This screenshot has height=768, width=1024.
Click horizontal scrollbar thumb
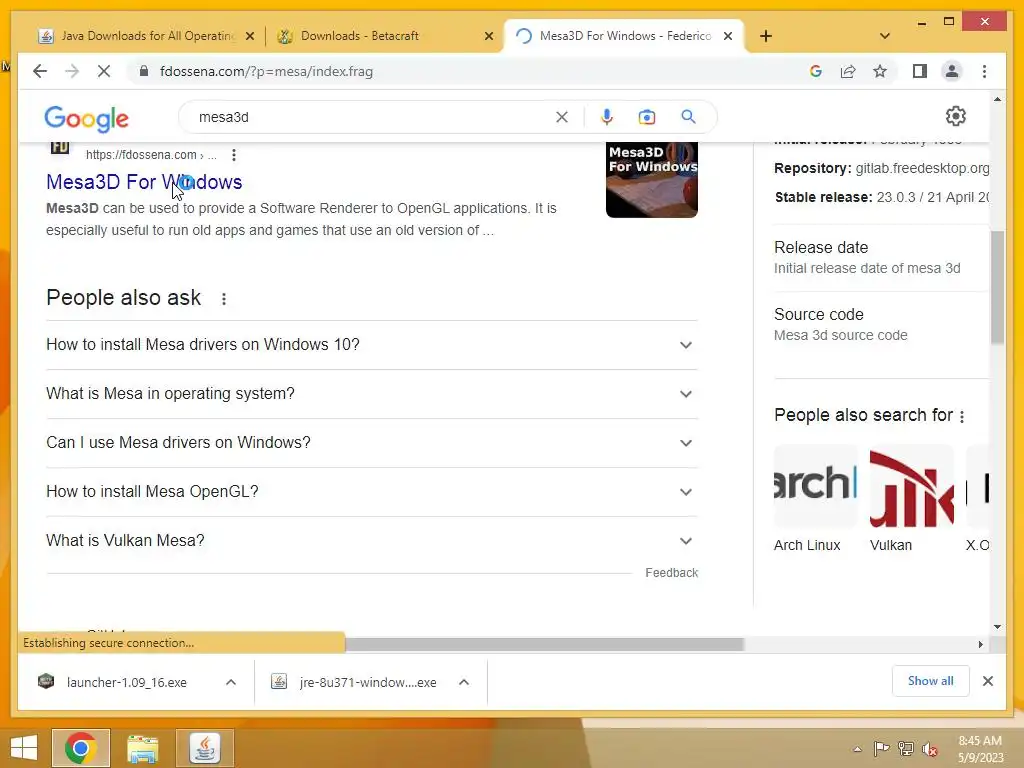coord(544,645)
